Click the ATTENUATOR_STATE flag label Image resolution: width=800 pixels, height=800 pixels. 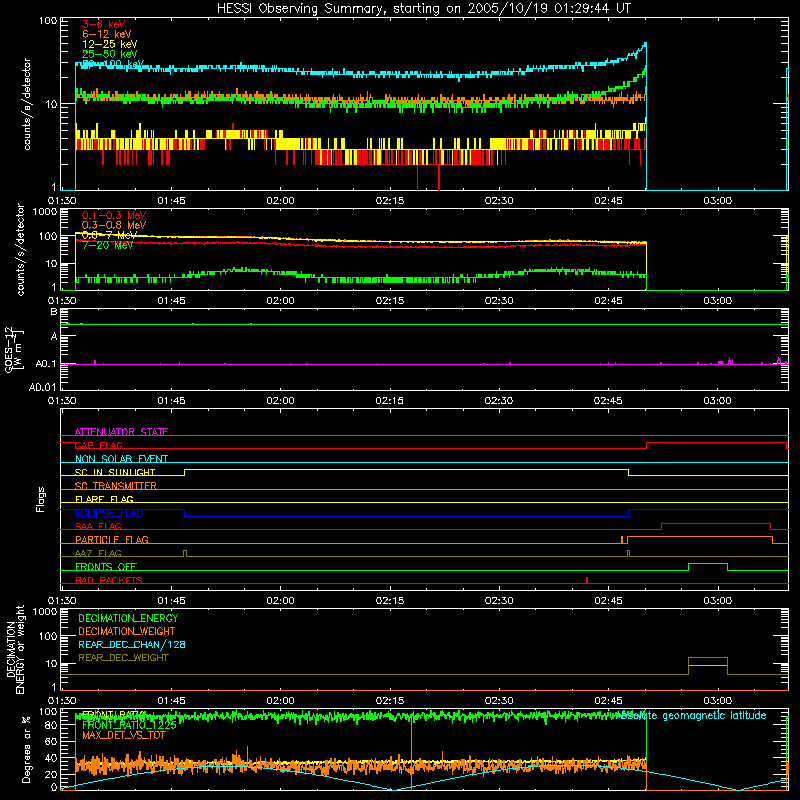(121, 432)
